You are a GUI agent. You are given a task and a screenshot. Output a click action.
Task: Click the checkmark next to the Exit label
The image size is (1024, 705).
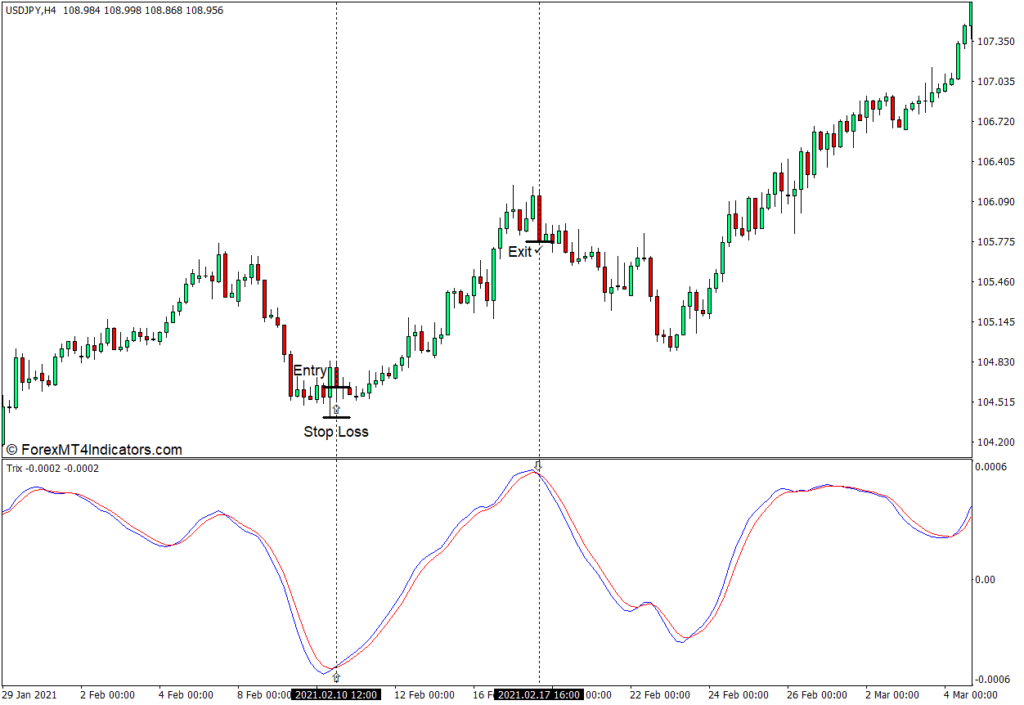(538, 252)
